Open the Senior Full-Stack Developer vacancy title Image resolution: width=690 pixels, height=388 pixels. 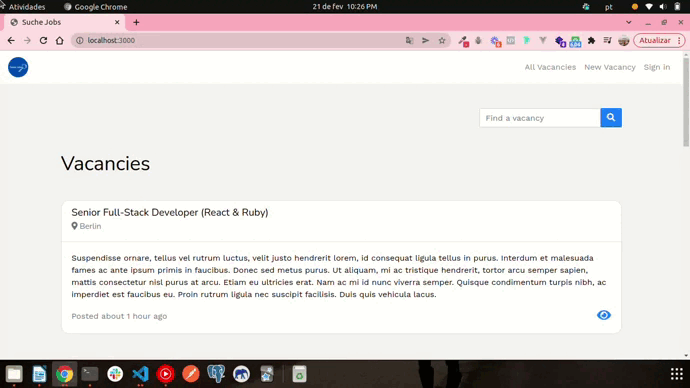coord(170,212)
